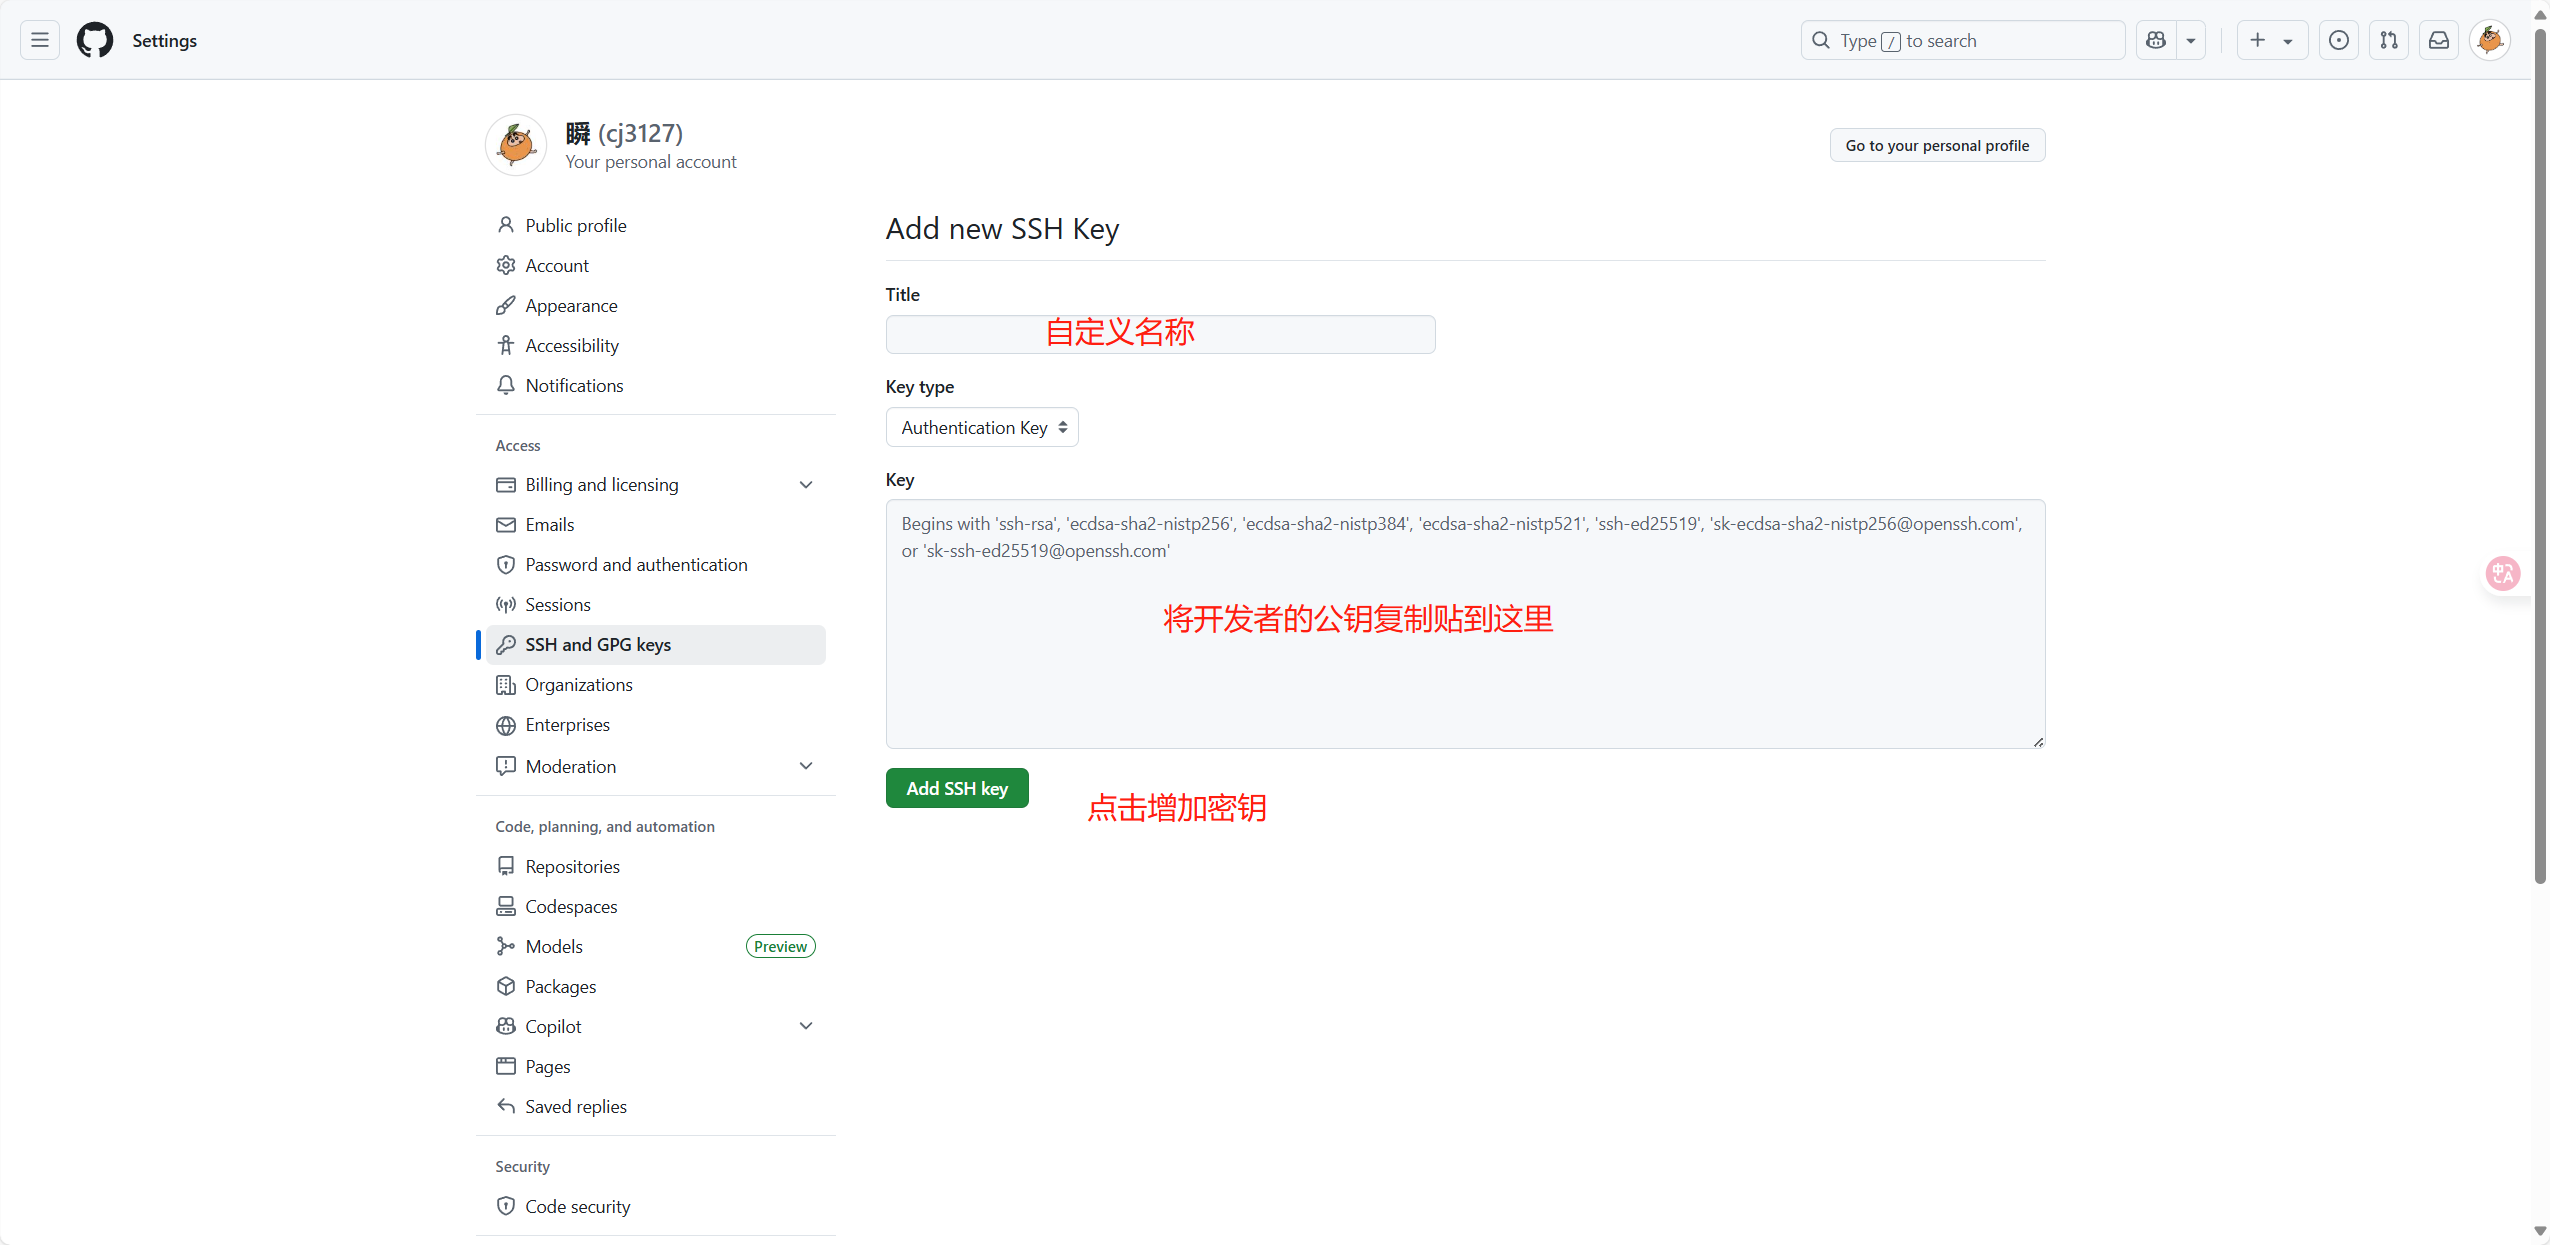2550x1245 pixels.
Task: Click the Emails envelope icon
Action: click(506, 524)
